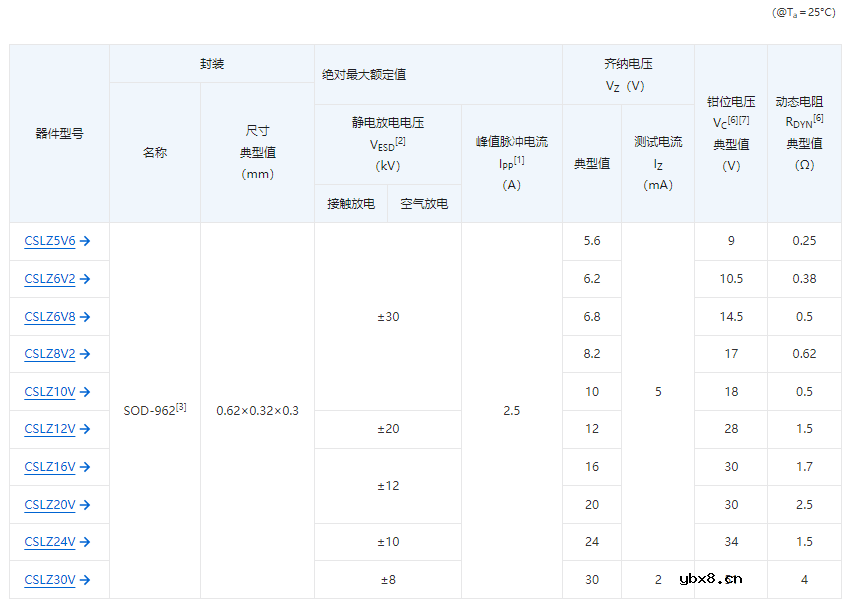This screenshot has height=609, width=858.
Task: Click the arrow icon next to CSLZ20V
Action: [x=85, y=504]
